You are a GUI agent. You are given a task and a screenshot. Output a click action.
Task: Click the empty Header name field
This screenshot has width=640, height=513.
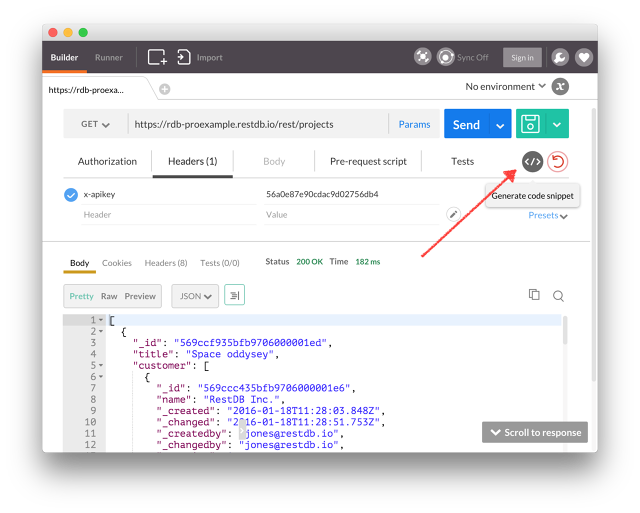click(x=169, y=215)
